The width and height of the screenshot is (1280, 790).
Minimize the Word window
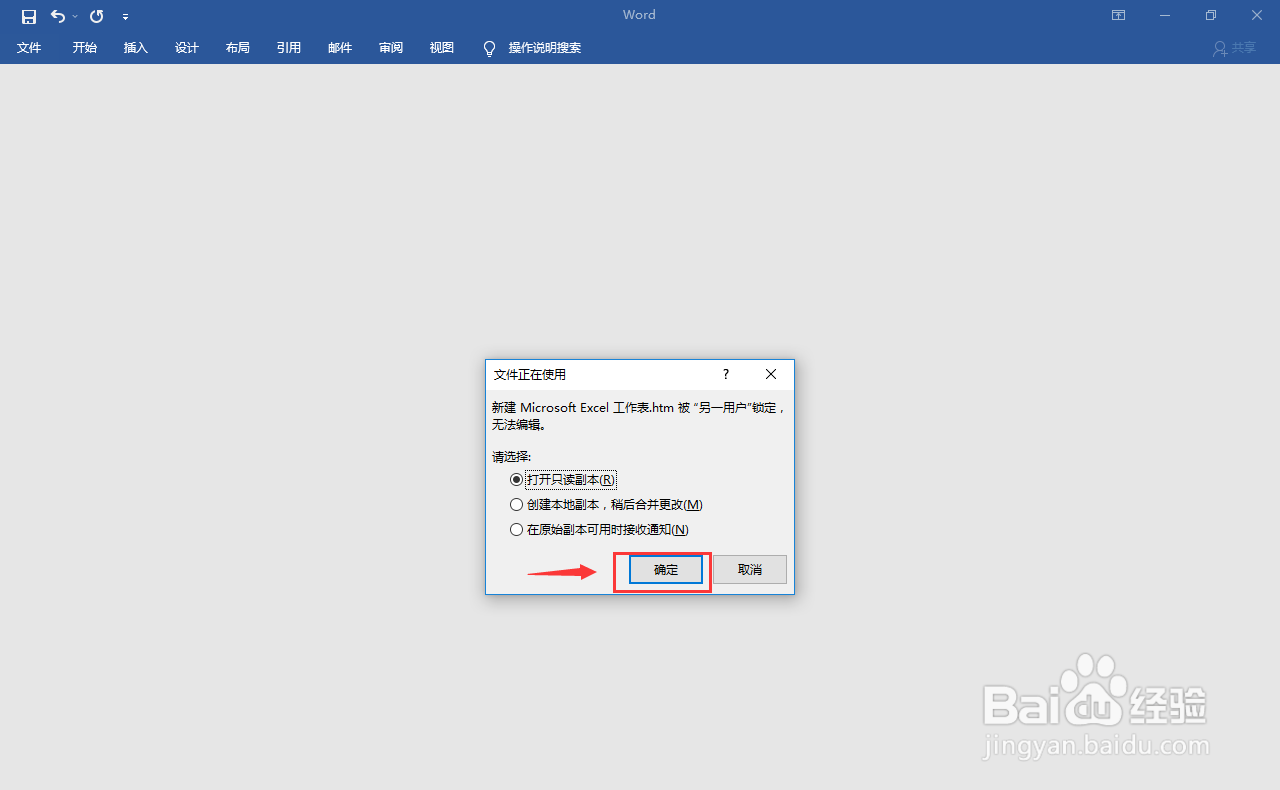click(x=1165, y=16)
